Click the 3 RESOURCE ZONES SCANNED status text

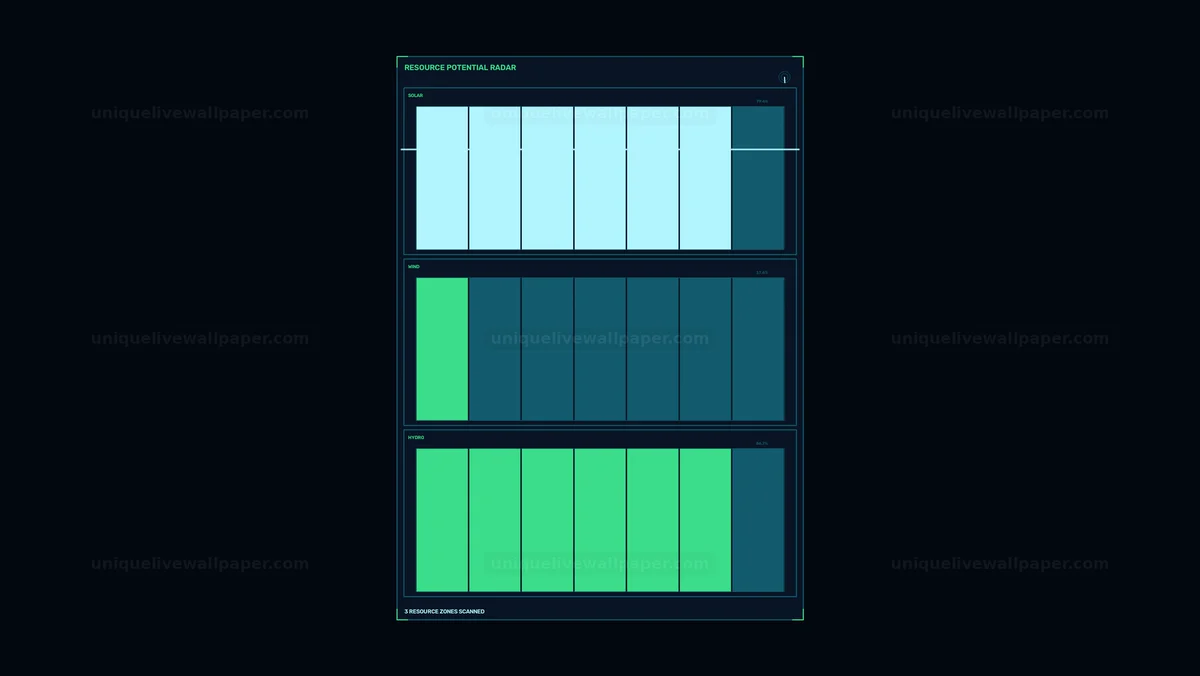coord(444,611)
